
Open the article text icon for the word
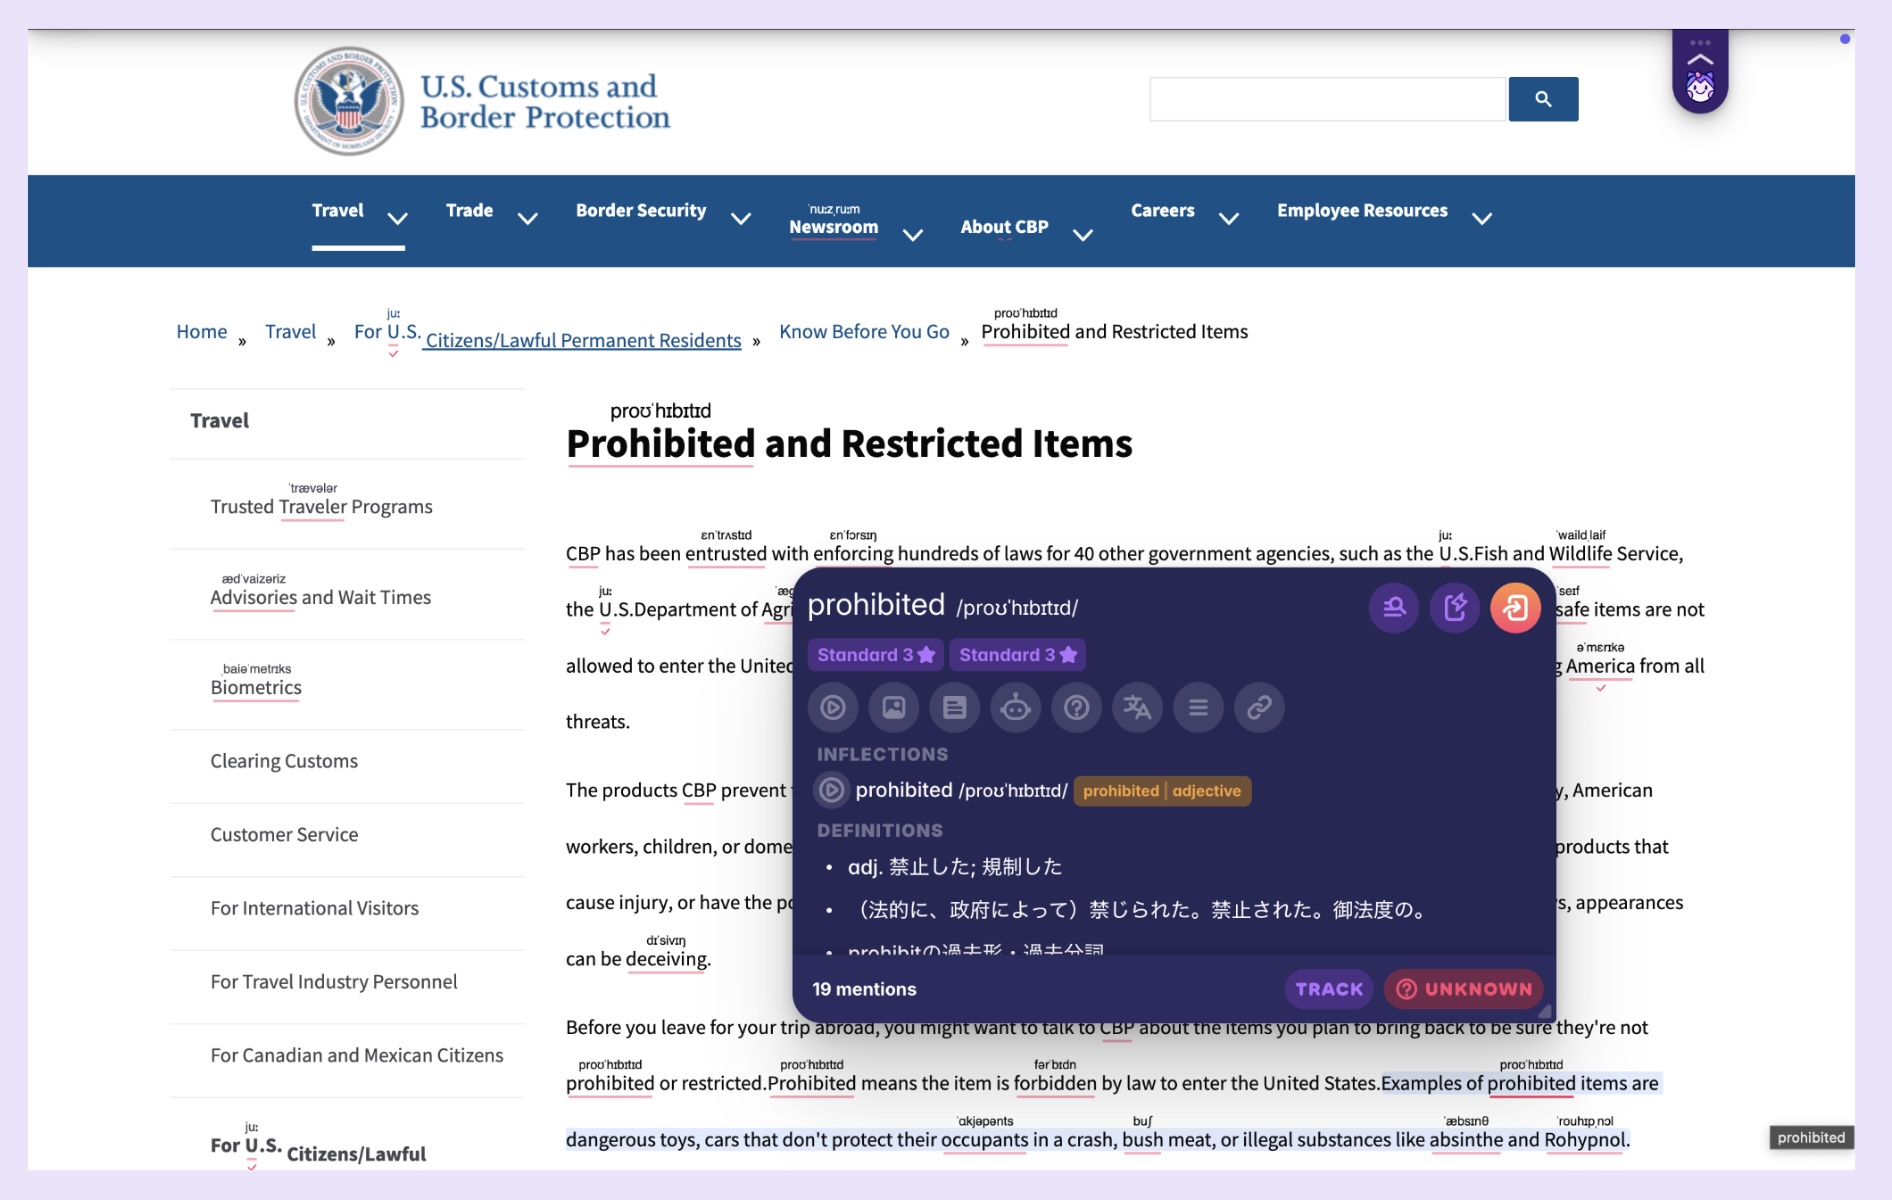955,707
